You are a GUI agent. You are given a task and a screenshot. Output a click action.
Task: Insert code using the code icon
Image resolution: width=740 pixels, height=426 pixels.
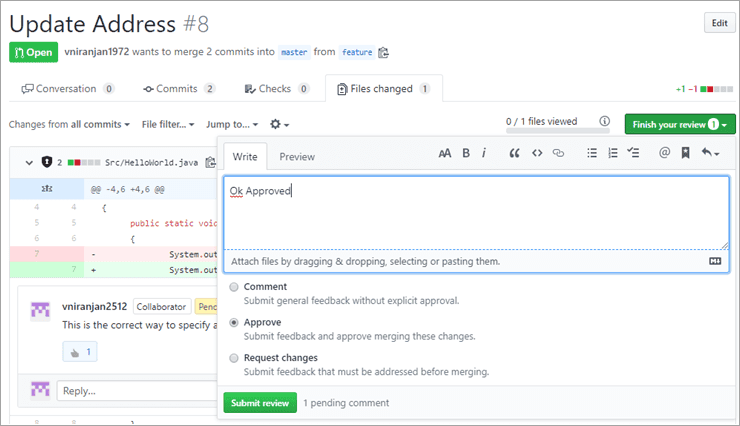537,153
